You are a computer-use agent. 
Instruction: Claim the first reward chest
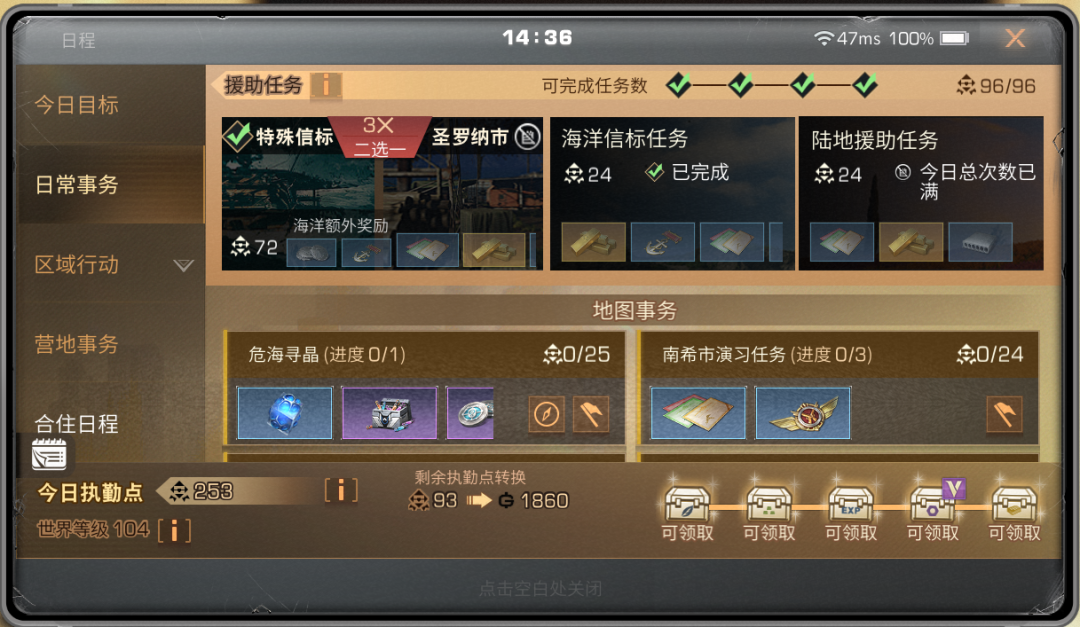687,505
